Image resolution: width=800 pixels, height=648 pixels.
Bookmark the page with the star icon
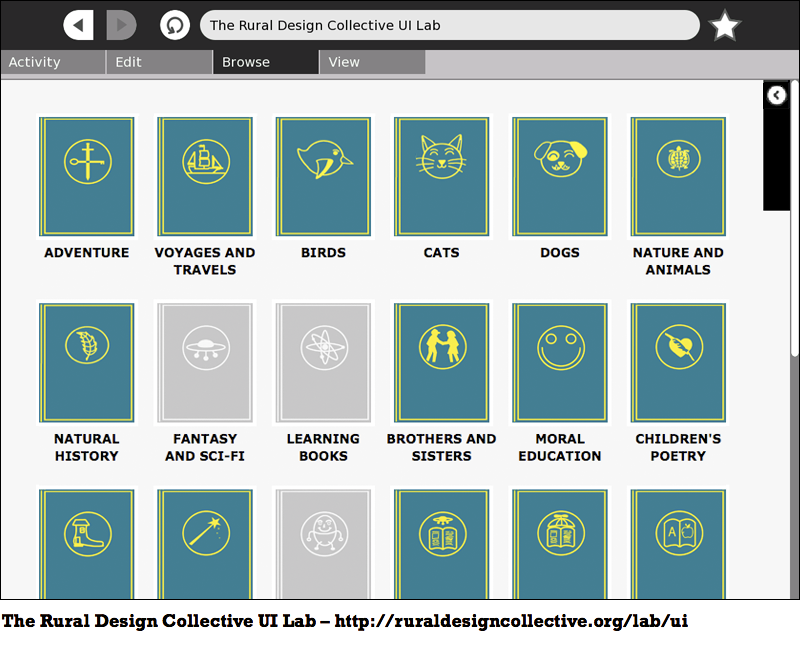(725, 25)
